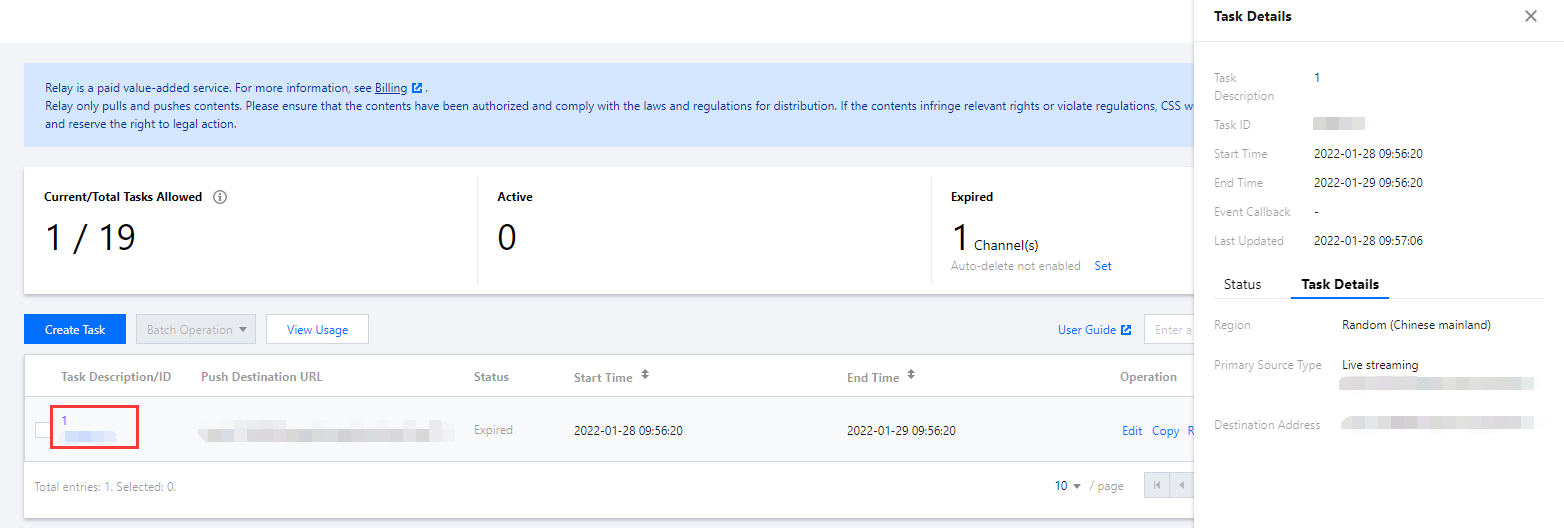The image size is (1564, 528).
Task: Select the Task Details tab
Action: pos(1339,284)
